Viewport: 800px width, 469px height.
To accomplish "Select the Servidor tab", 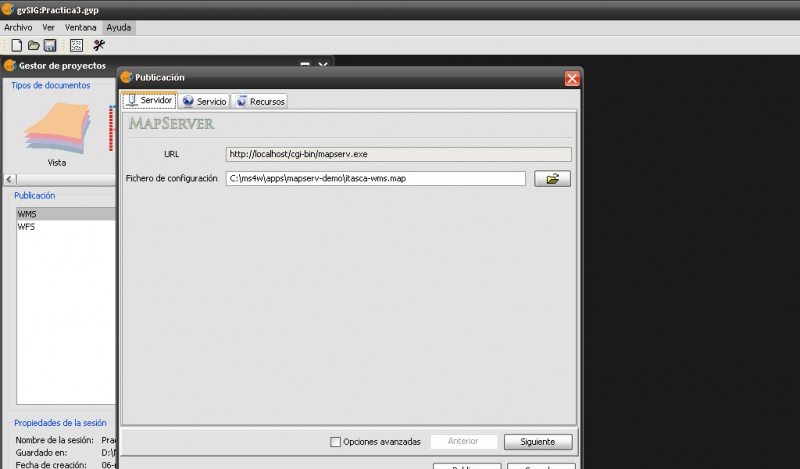I will click(149, 101).
